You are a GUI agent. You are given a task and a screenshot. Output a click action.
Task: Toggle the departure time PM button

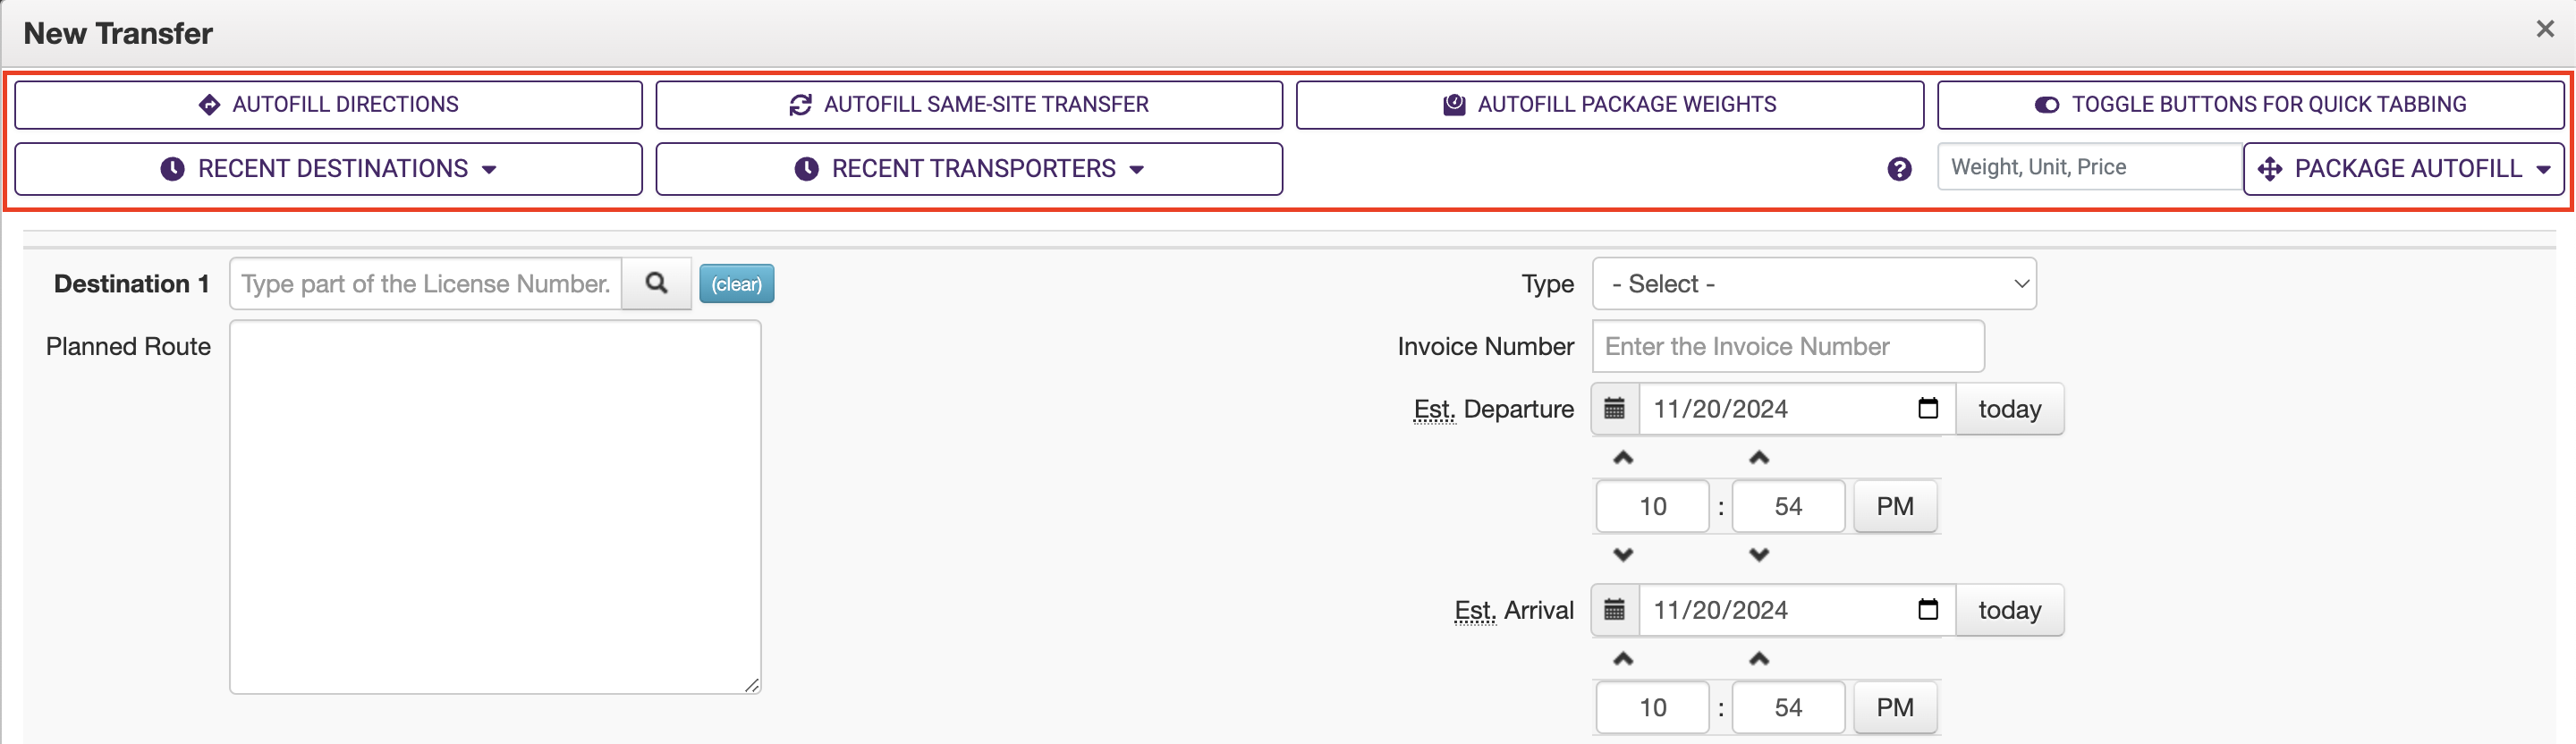[1894, 507]
